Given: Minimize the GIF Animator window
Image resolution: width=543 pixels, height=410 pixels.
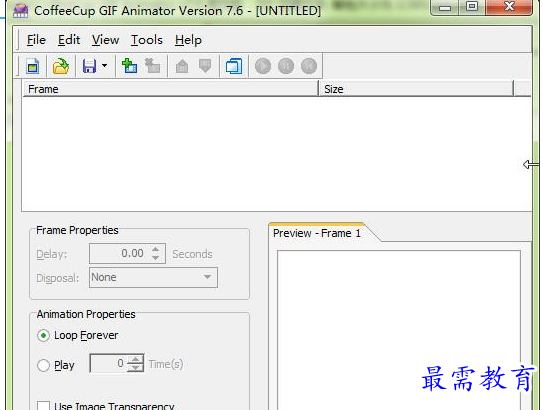Looking at the screenshot, I should (445, 7).
